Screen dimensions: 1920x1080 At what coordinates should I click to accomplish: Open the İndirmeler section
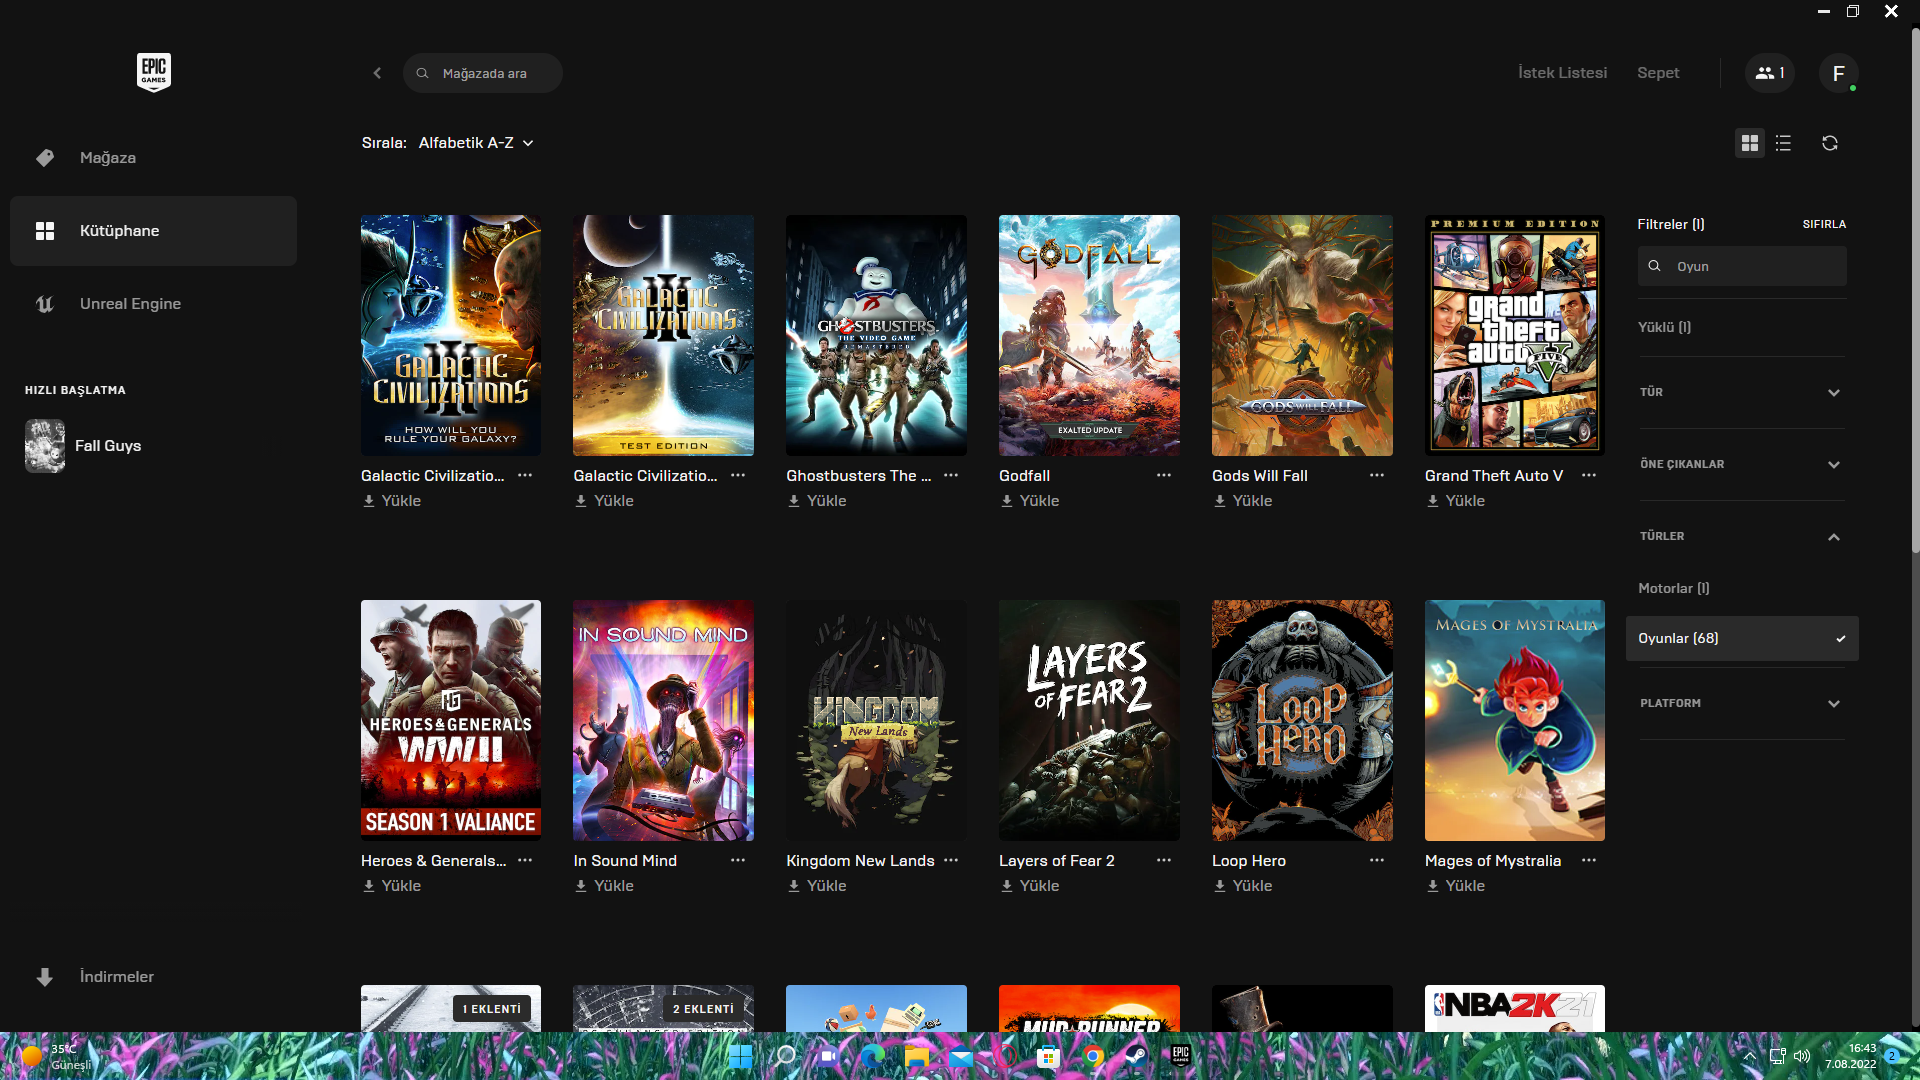coord(153,977)
